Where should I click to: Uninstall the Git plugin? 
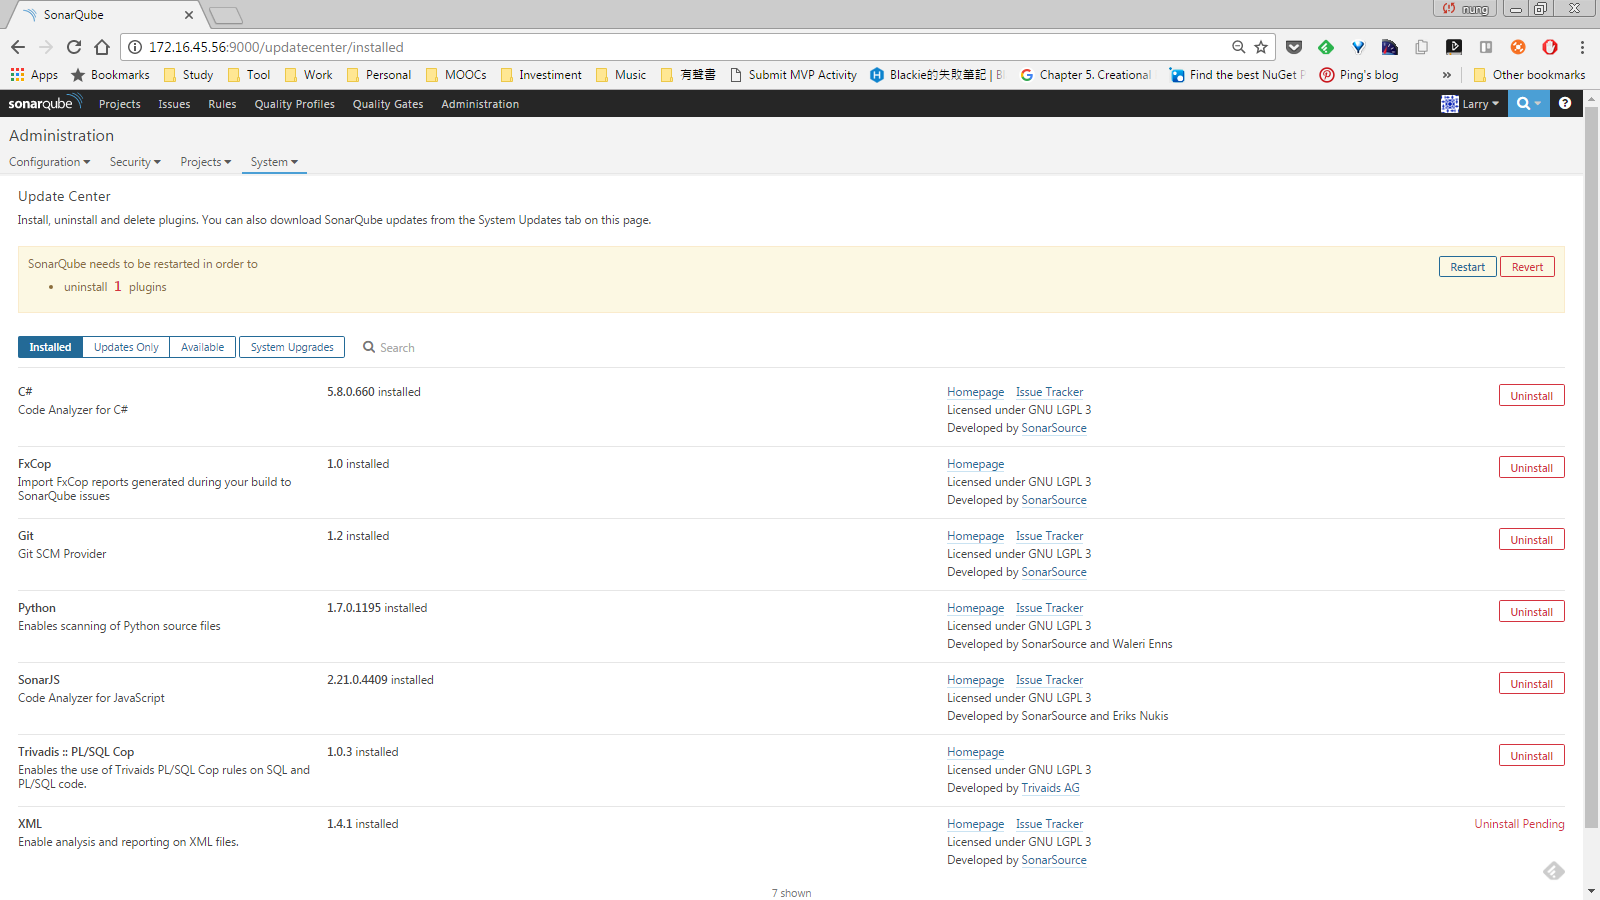click(1532, 540)
